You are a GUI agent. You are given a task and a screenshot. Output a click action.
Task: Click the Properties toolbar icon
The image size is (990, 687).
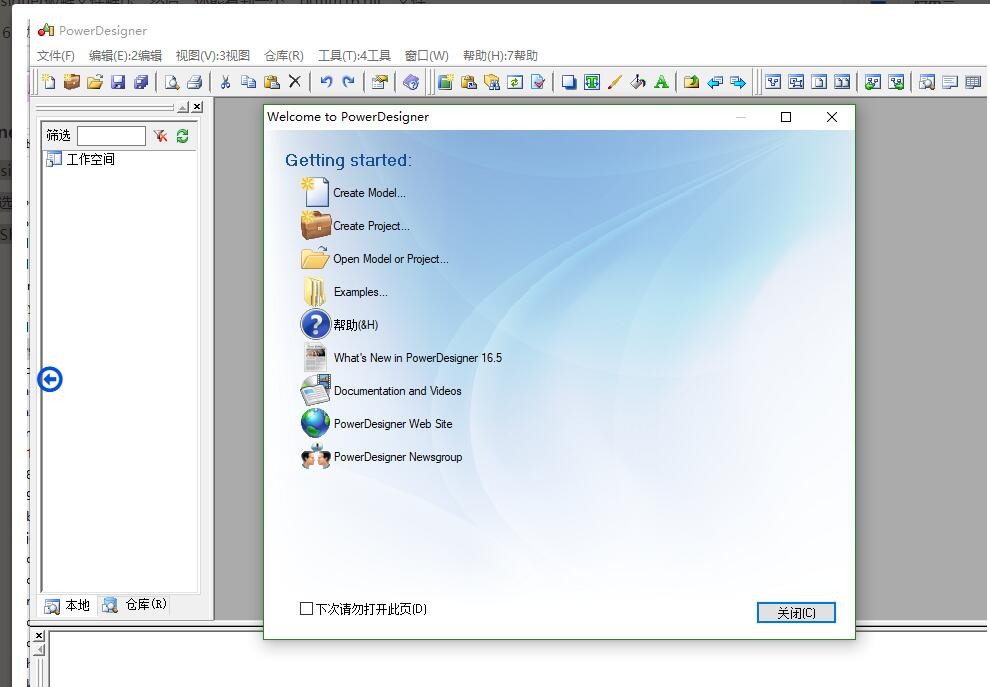[x=379, y=82]
